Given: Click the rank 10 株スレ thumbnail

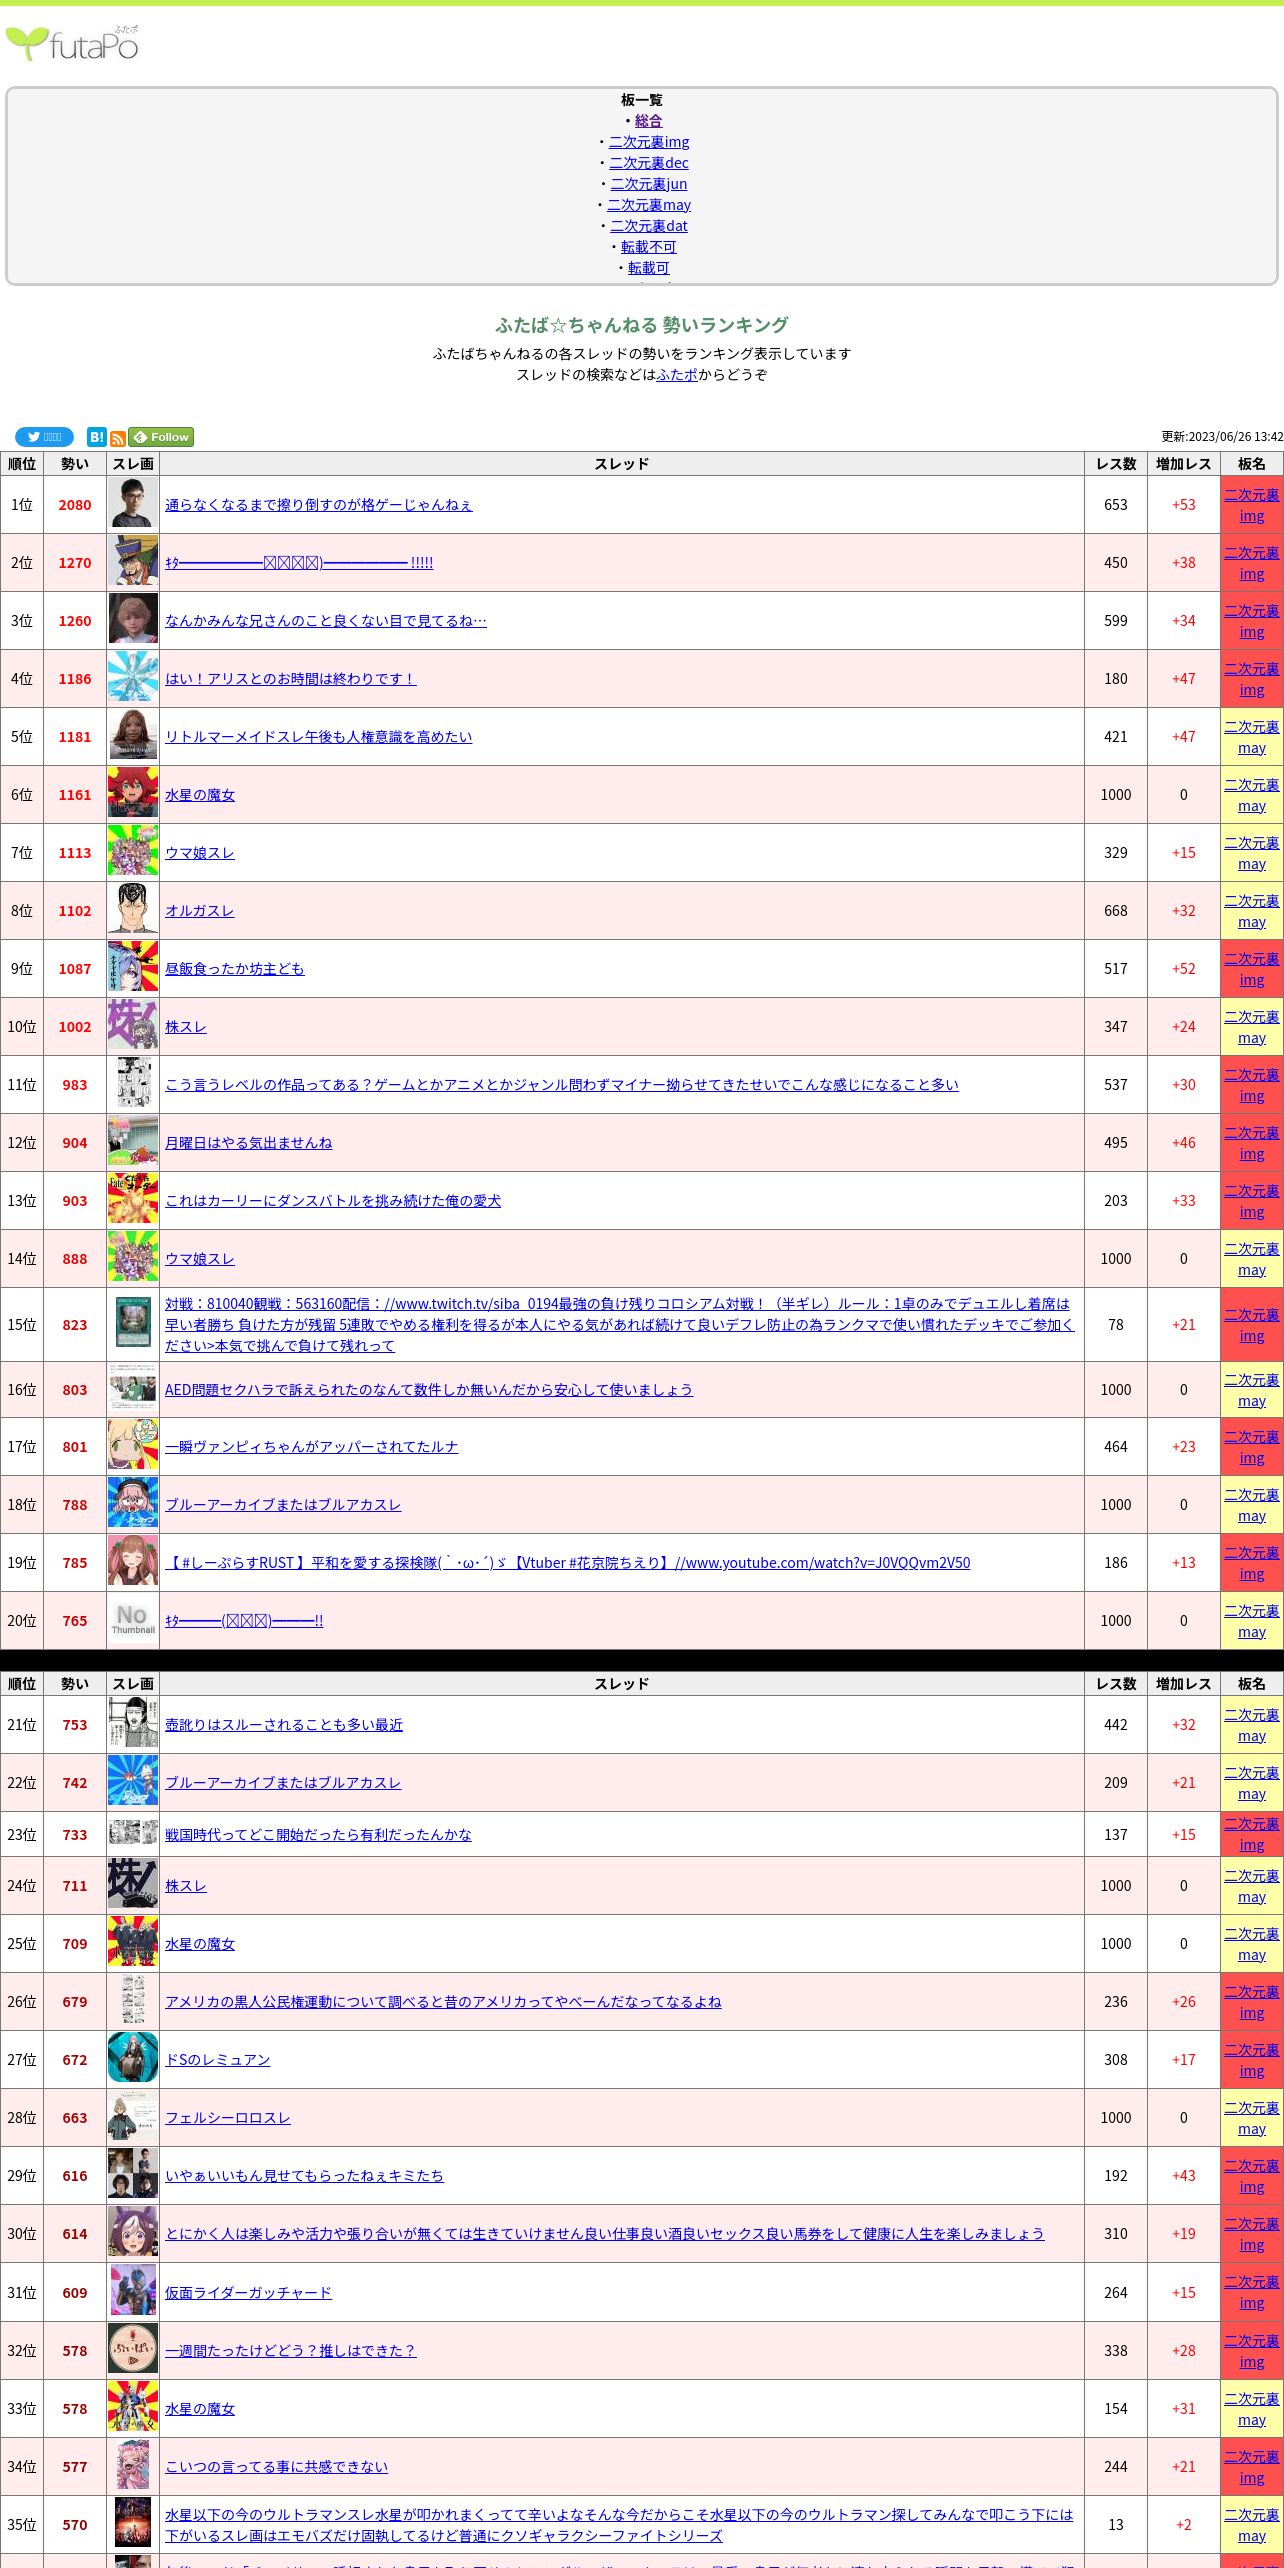Looking at the screenshot, I should [133, 1025].
